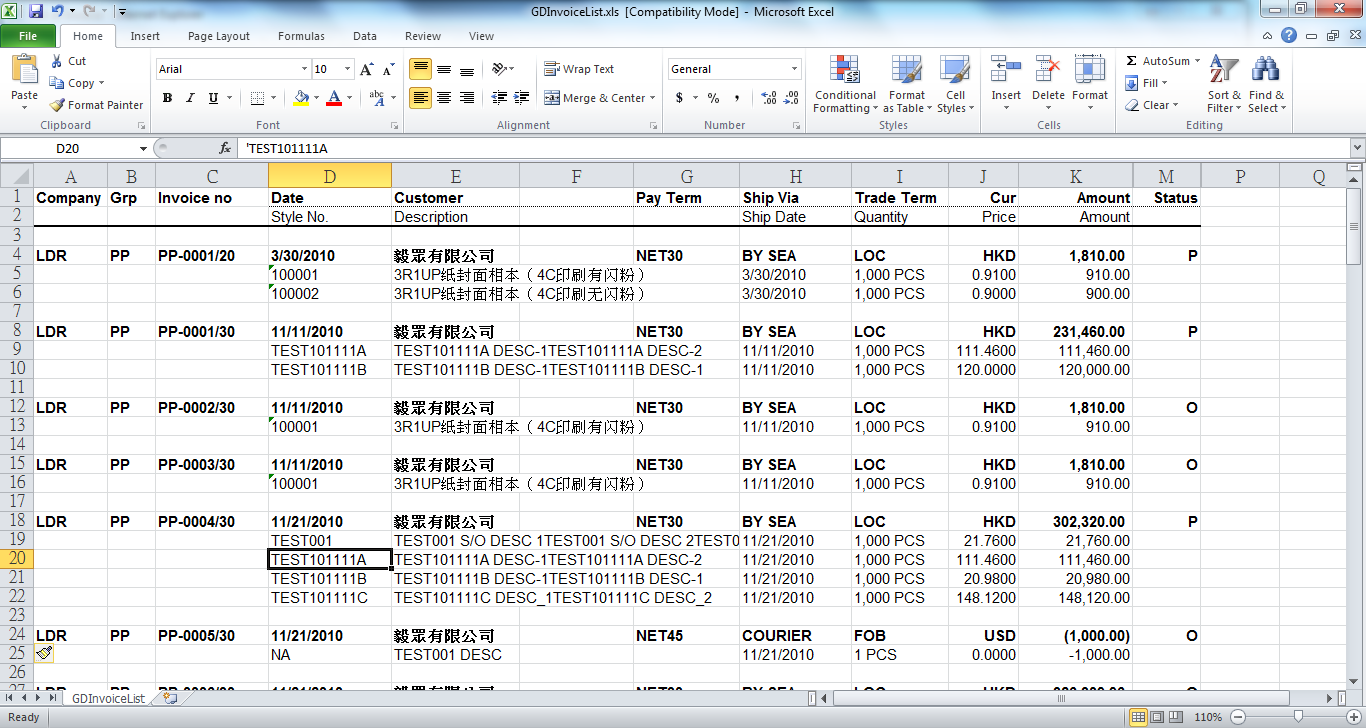This screenshot has height=728, width=1366.
Task: Switch to Page Break Preview in status bar
Action: [1178, 717]
